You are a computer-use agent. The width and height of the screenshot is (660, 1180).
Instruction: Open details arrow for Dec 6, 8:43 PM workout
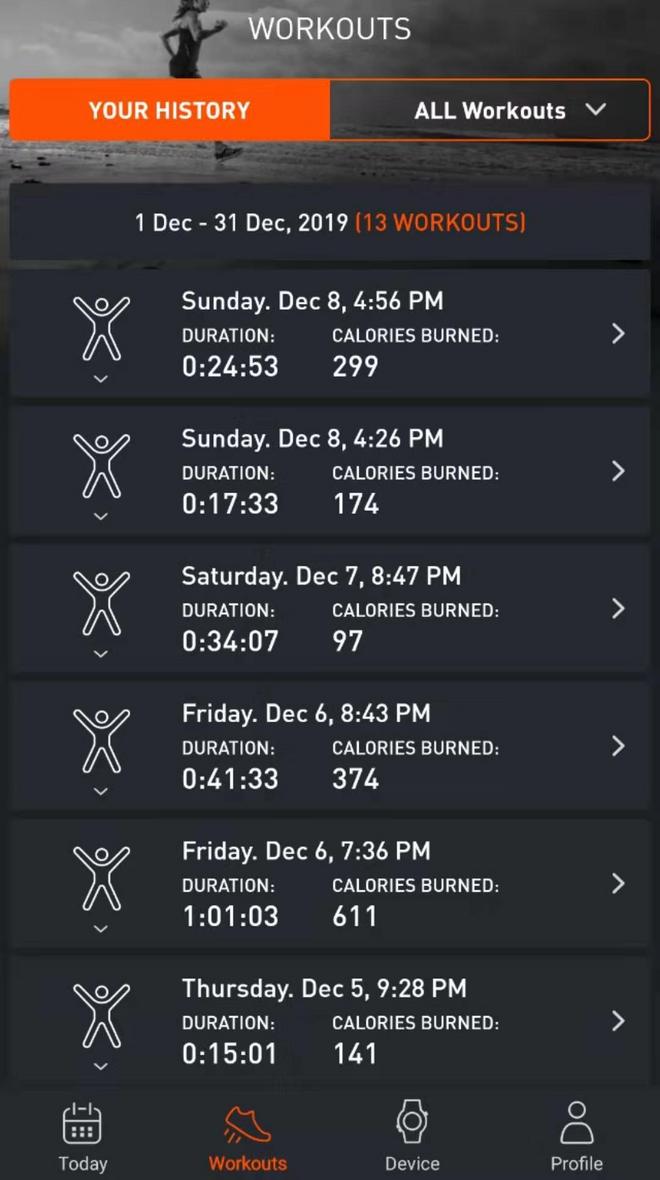point(618,746)
